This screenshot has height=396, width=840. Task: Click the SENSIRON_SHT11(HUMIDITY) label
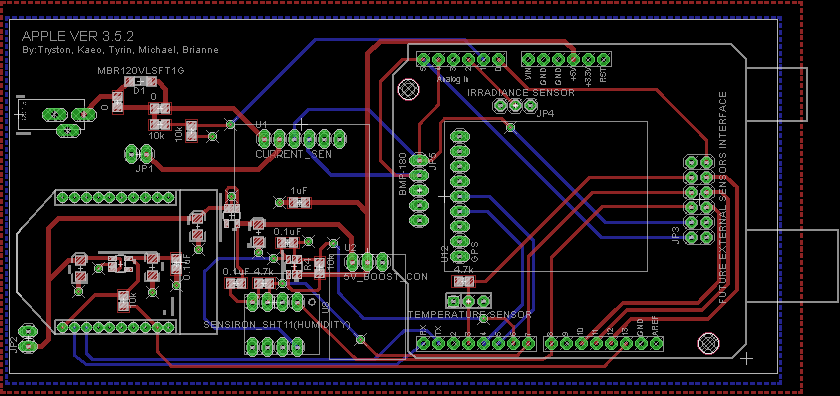[x=276, y=325]
